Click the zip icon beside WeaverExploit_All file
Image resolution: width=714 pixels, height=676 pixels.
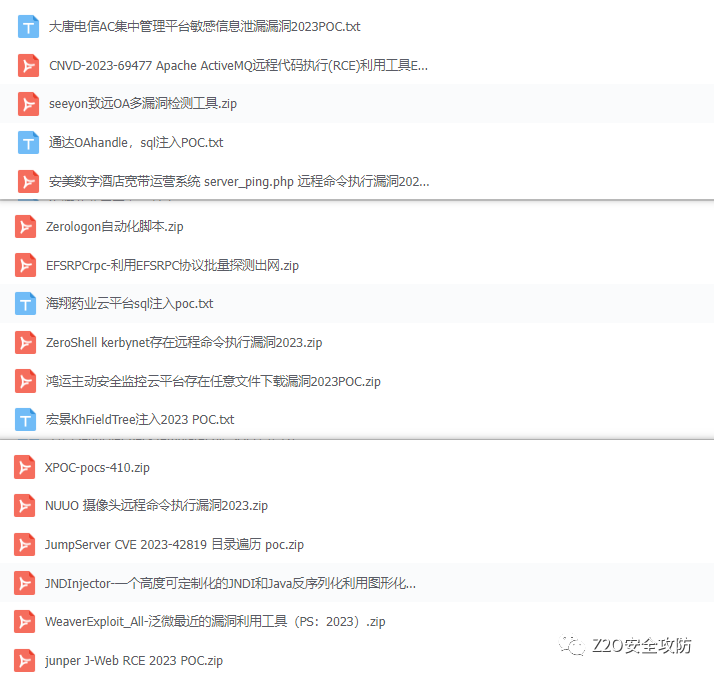[24, 621]
